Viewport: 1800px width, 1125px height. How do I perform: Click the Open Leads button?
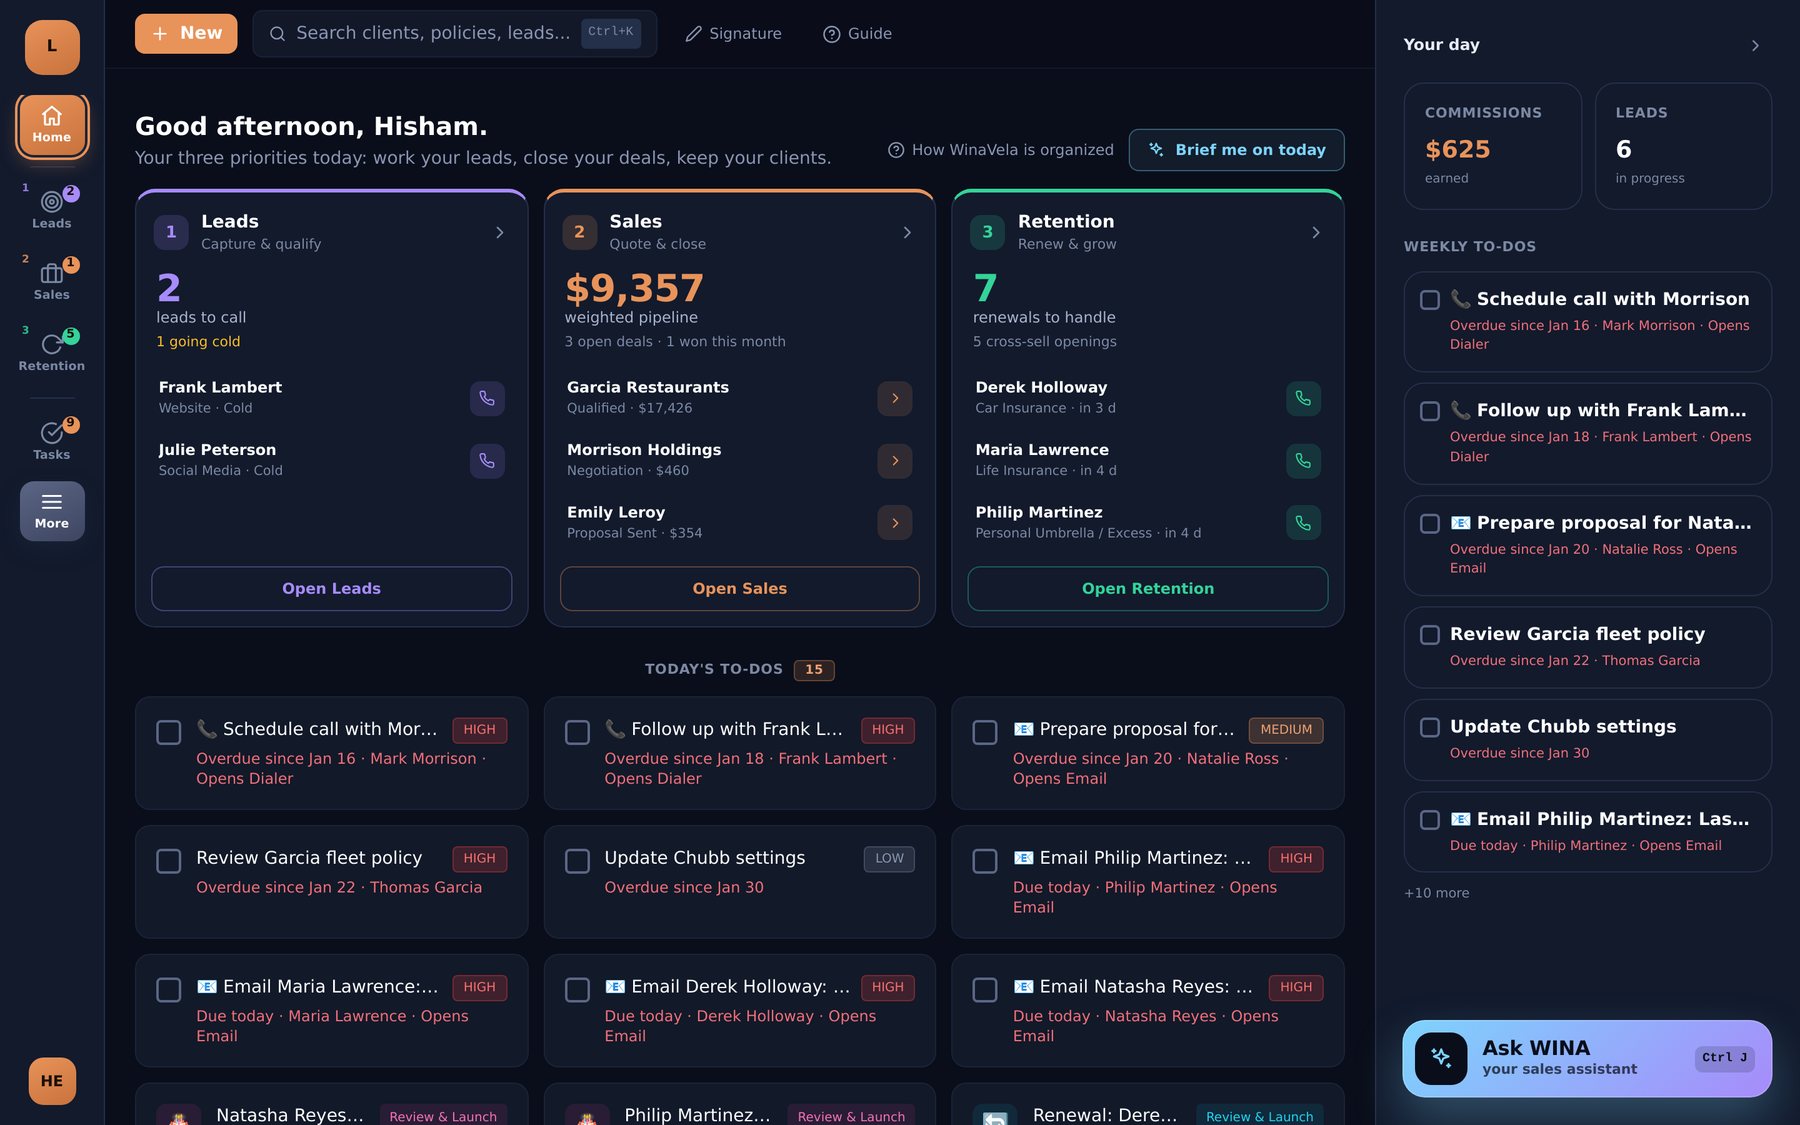pos(331,589)
